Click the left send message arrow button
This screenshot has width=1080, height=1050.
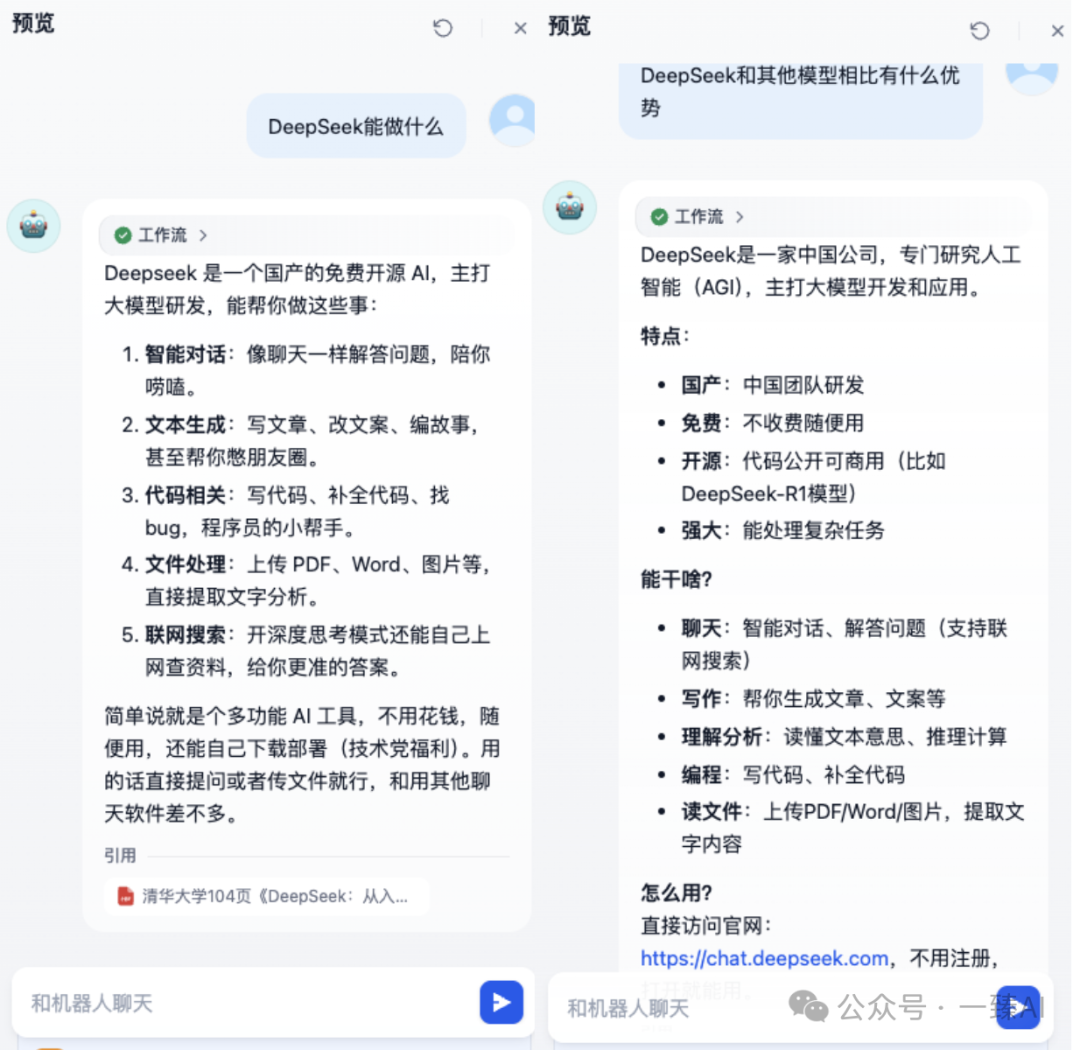pos(501,1002)
